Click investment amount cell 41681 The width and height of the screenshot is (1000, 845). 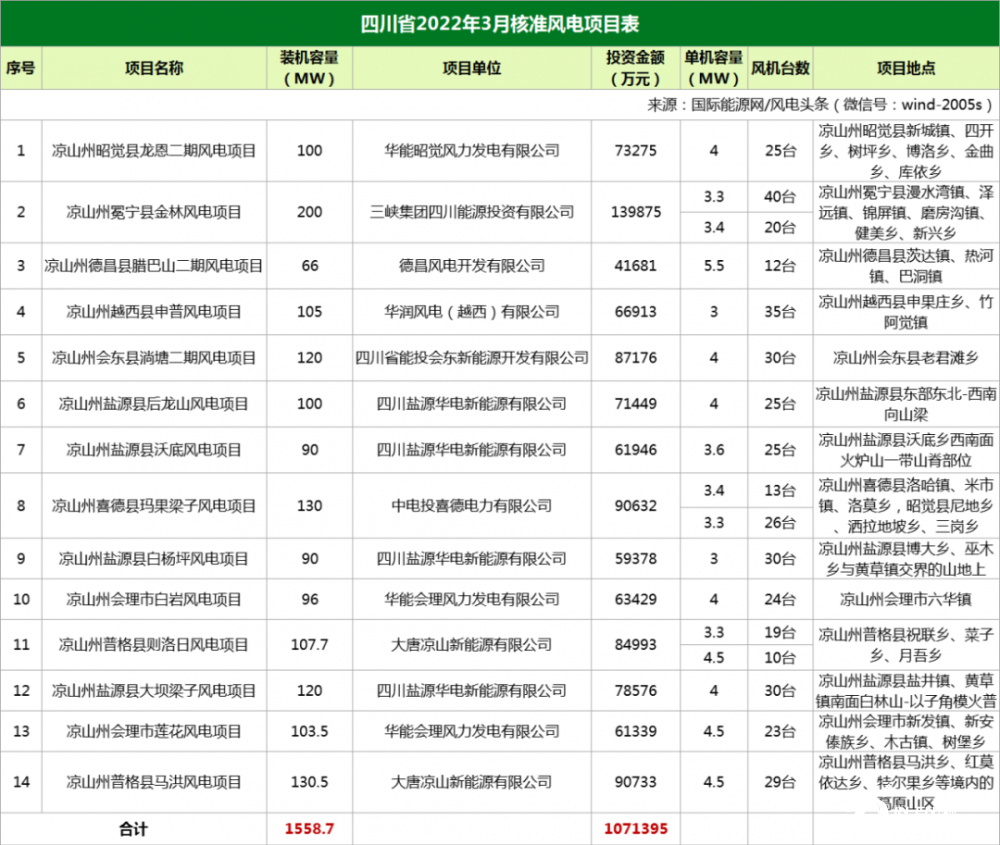coord(635,266)
